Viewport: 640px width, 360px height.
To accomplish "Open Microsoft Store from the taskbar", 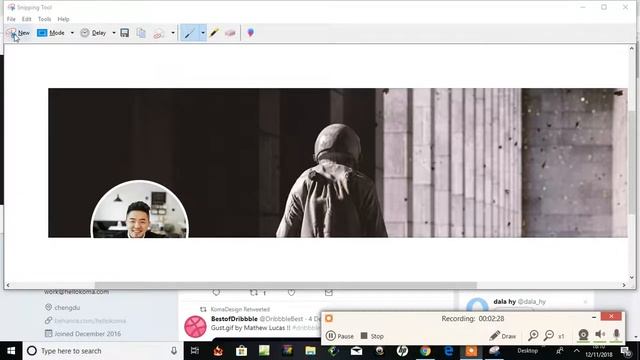I will [241, 351].
